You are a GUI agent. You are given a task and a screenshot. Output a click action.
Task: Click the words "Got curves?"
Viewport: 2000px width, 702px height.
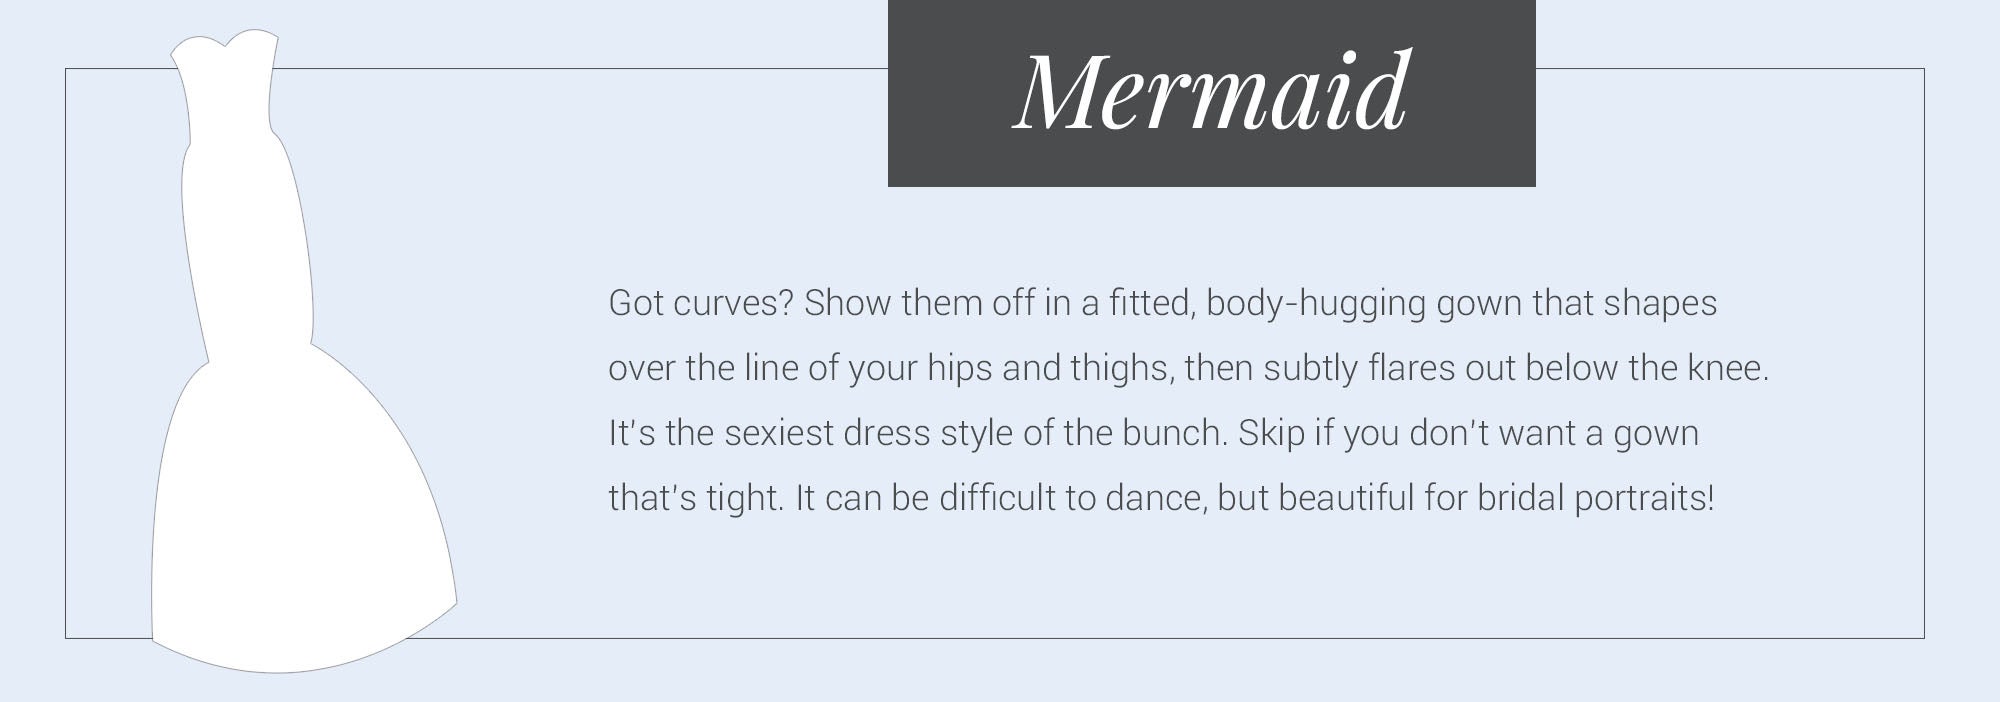point(700,303)
